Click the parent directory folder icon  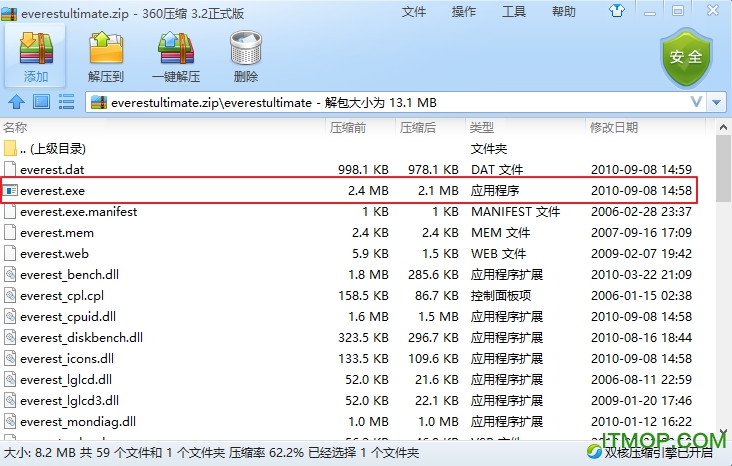(10, 148)
